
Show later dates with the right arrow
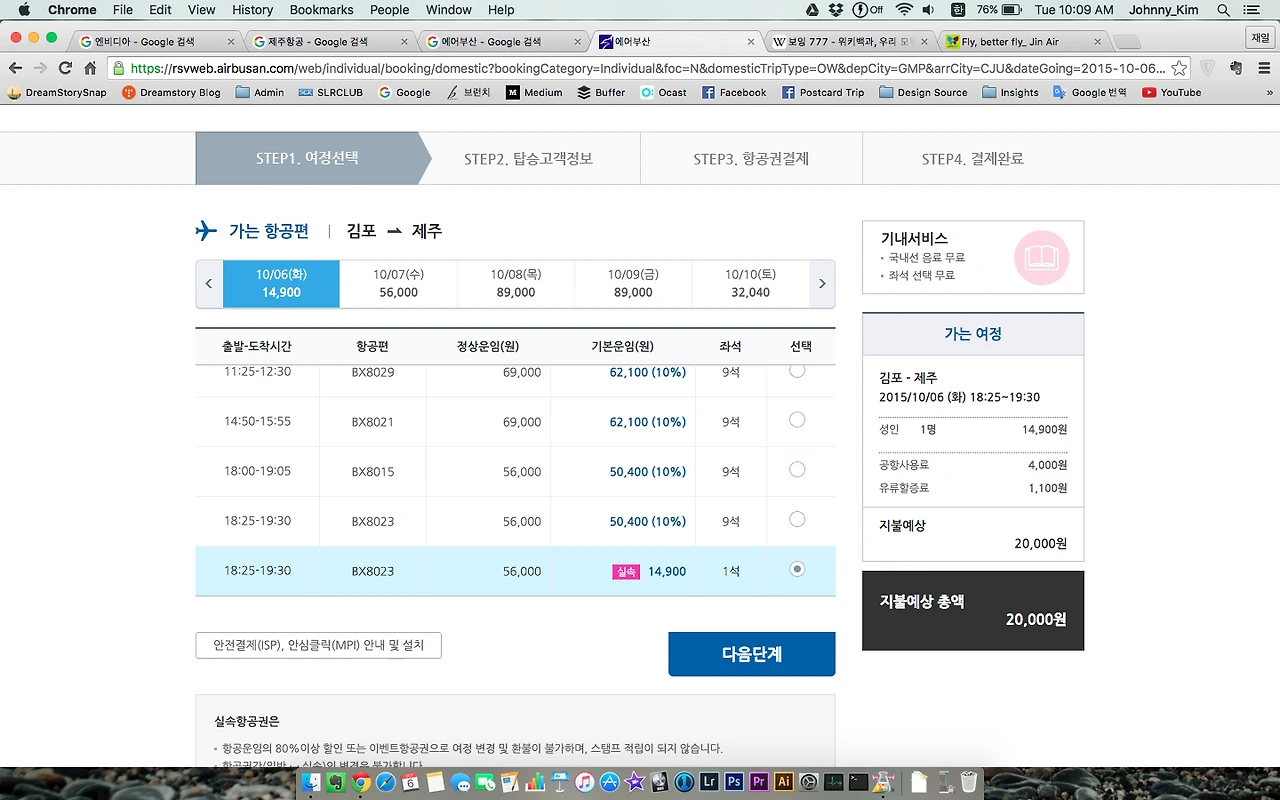[822, 284]
